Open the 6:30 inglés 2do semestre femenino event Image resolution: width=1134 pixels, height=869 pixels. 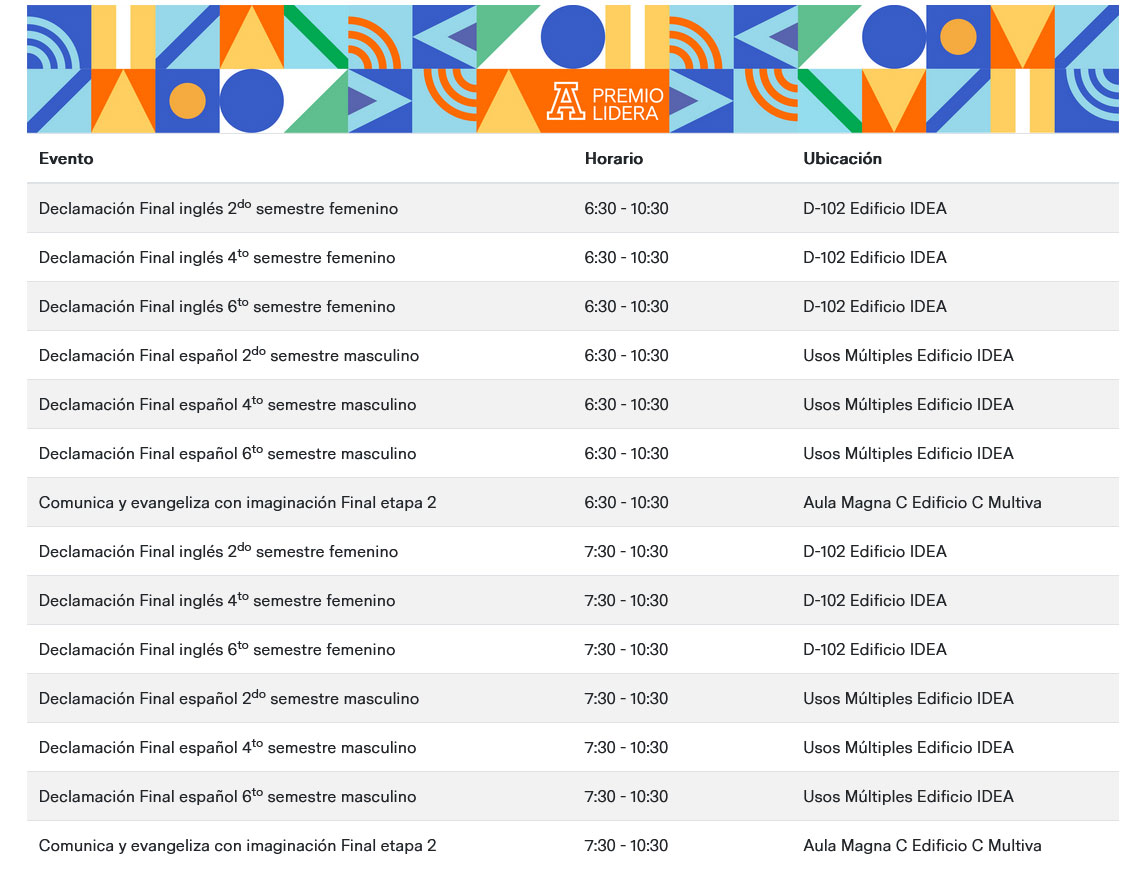click(x=218, y=207)
